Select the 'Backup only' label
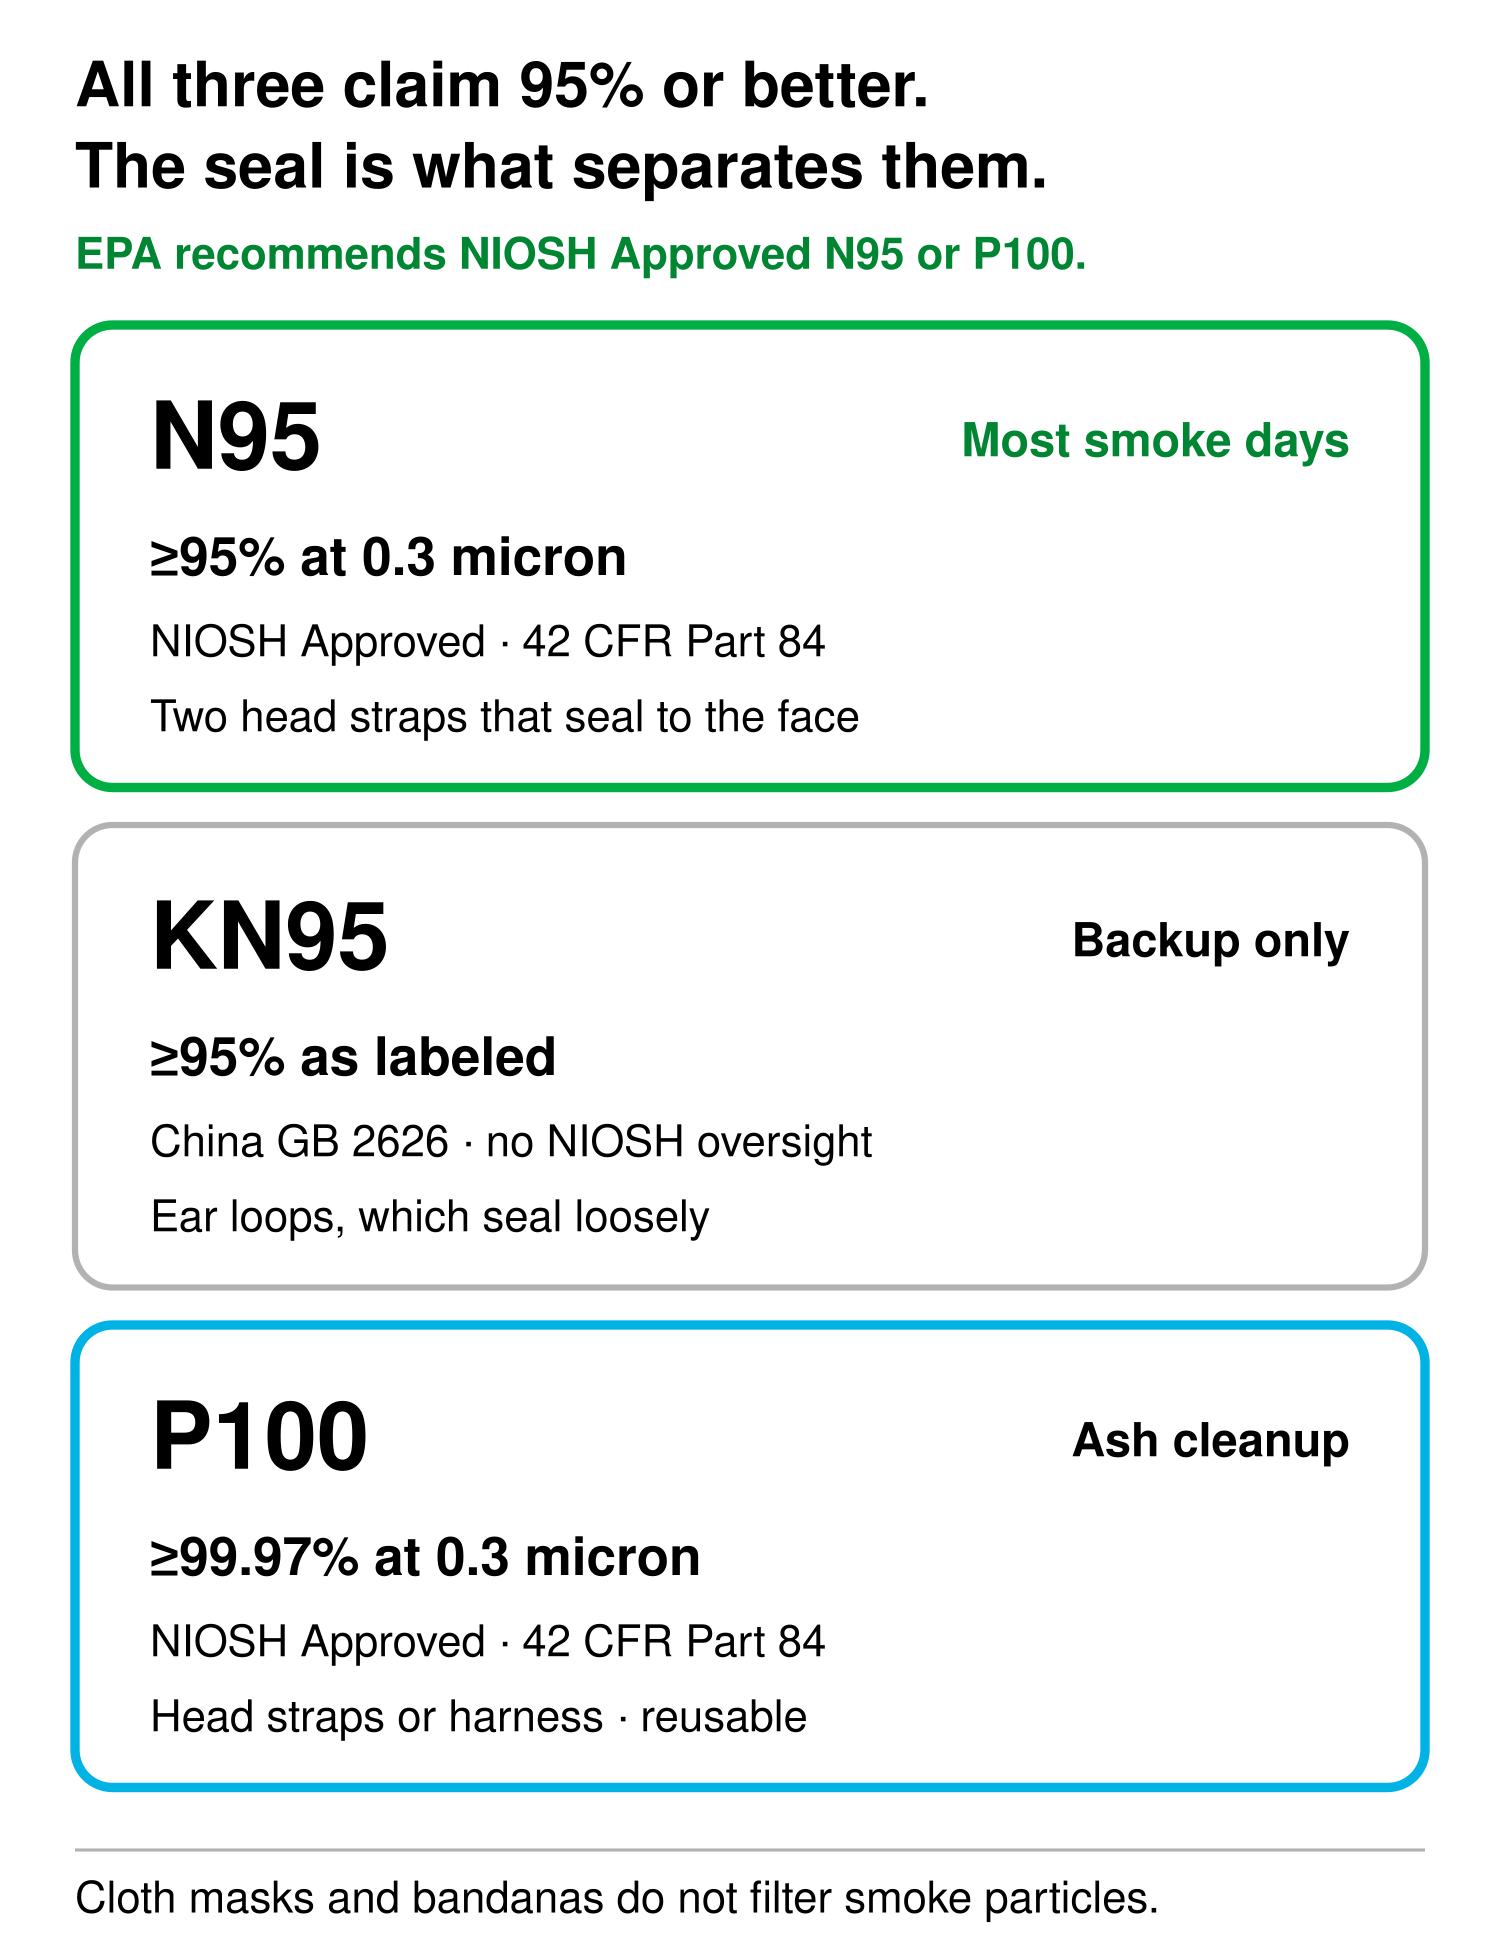 click(x=1210, y=941)
